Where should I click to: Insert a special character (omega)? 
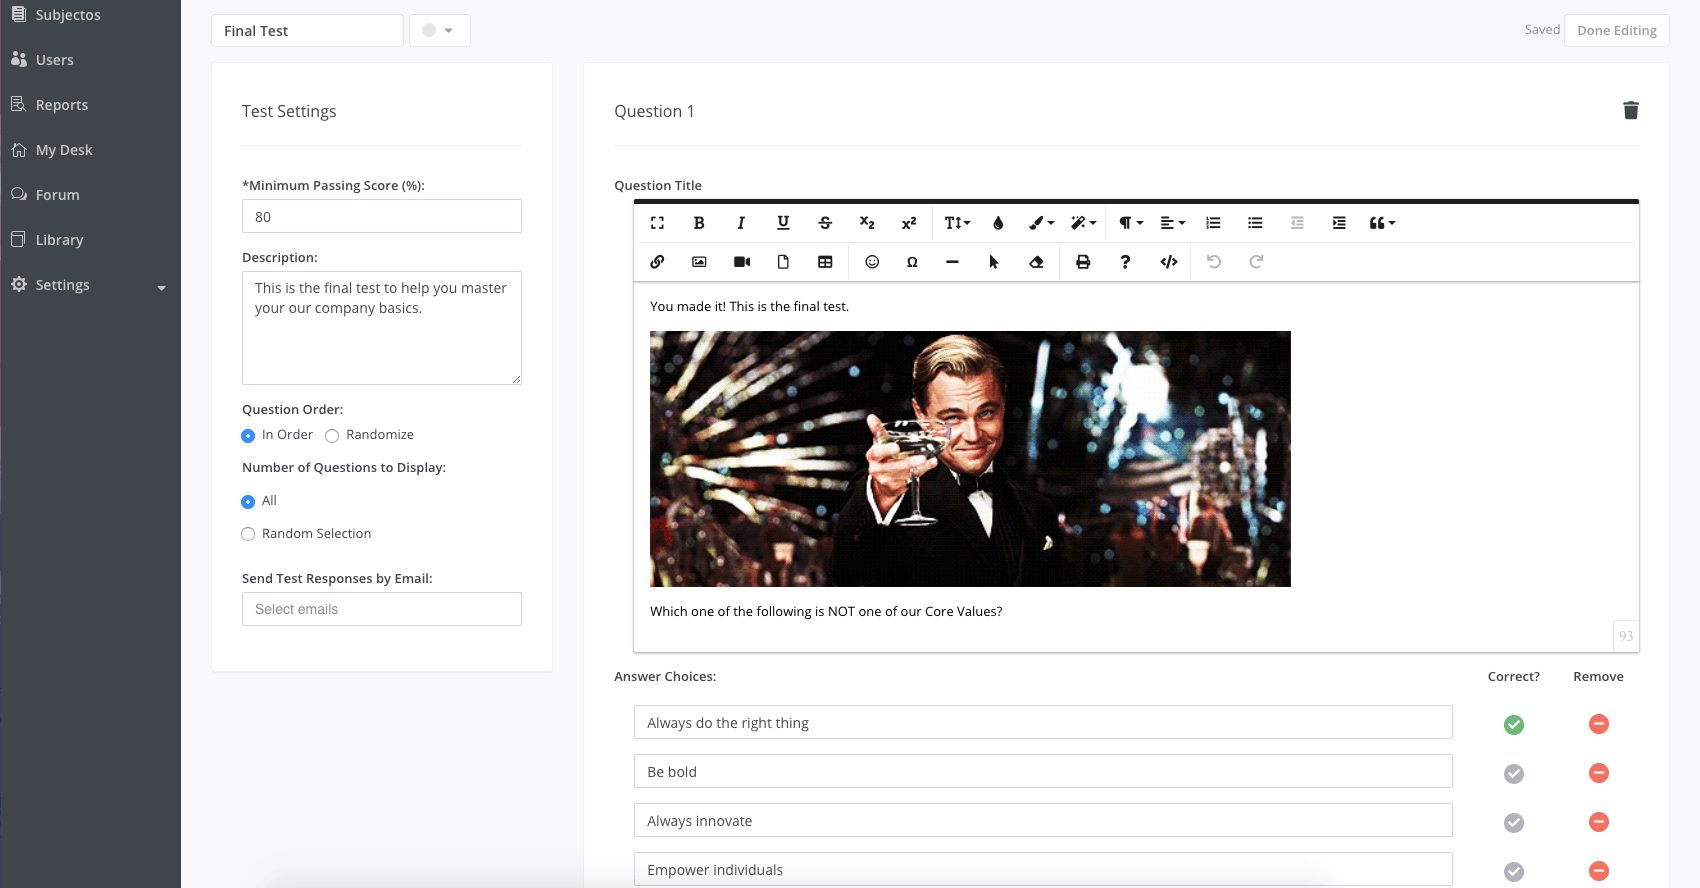pyautogui.click(x=912, y=262)
